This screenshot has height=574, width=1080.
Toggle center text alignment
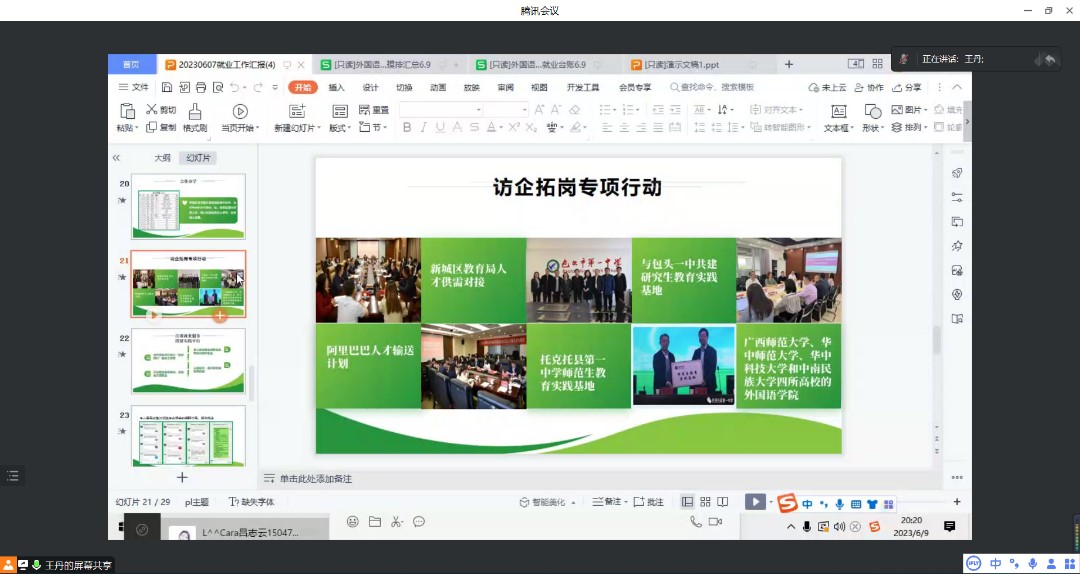(624, 127)
